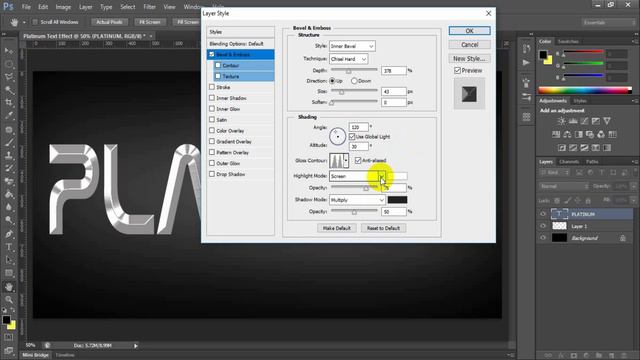Select the Lasso tool
640x360 pixels.
pyautogui.click(x=9, y=77)
